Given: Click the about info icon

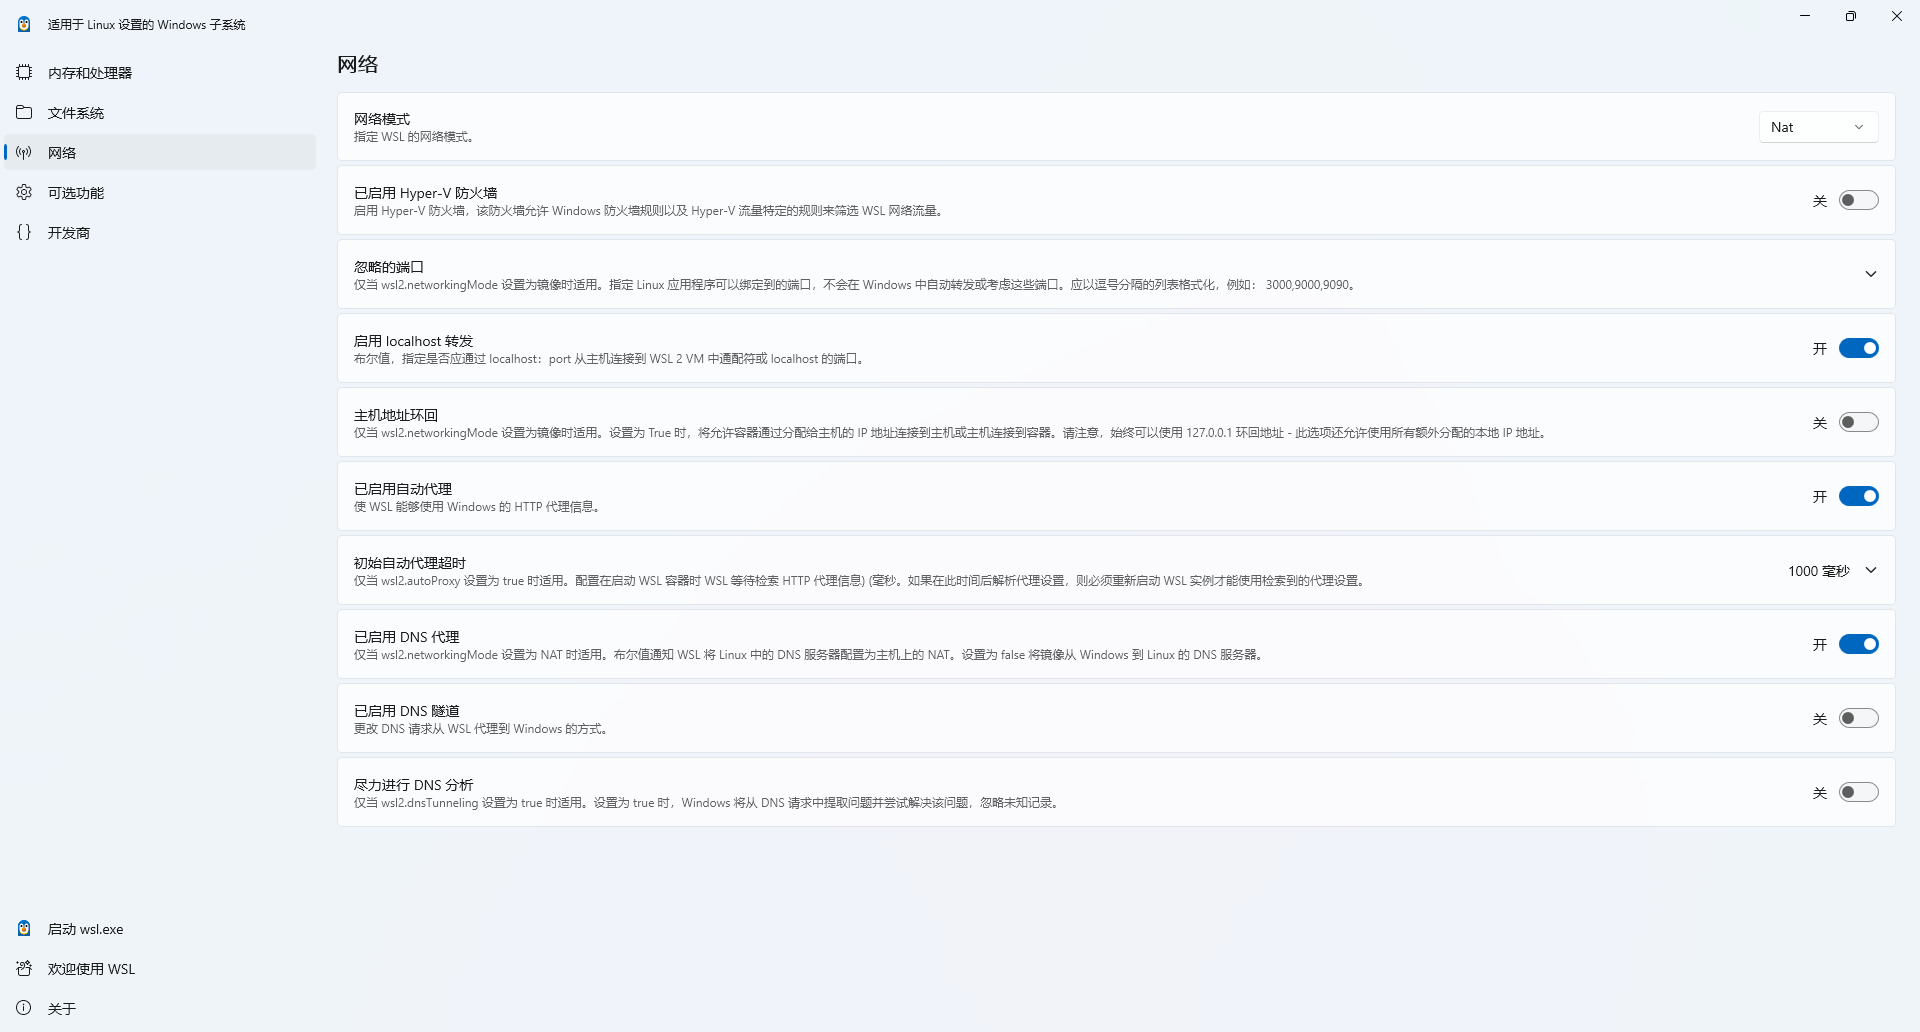Looking at the screenshot, I should tap(23, 1008).
